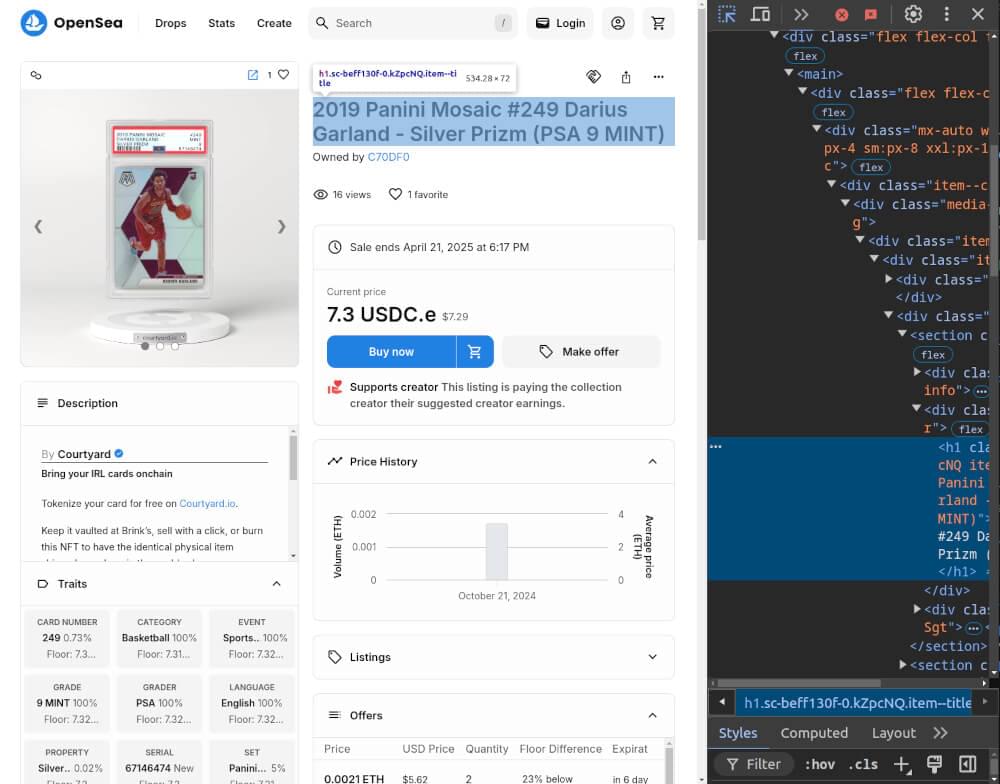Collapse the Traits panel

277,583
